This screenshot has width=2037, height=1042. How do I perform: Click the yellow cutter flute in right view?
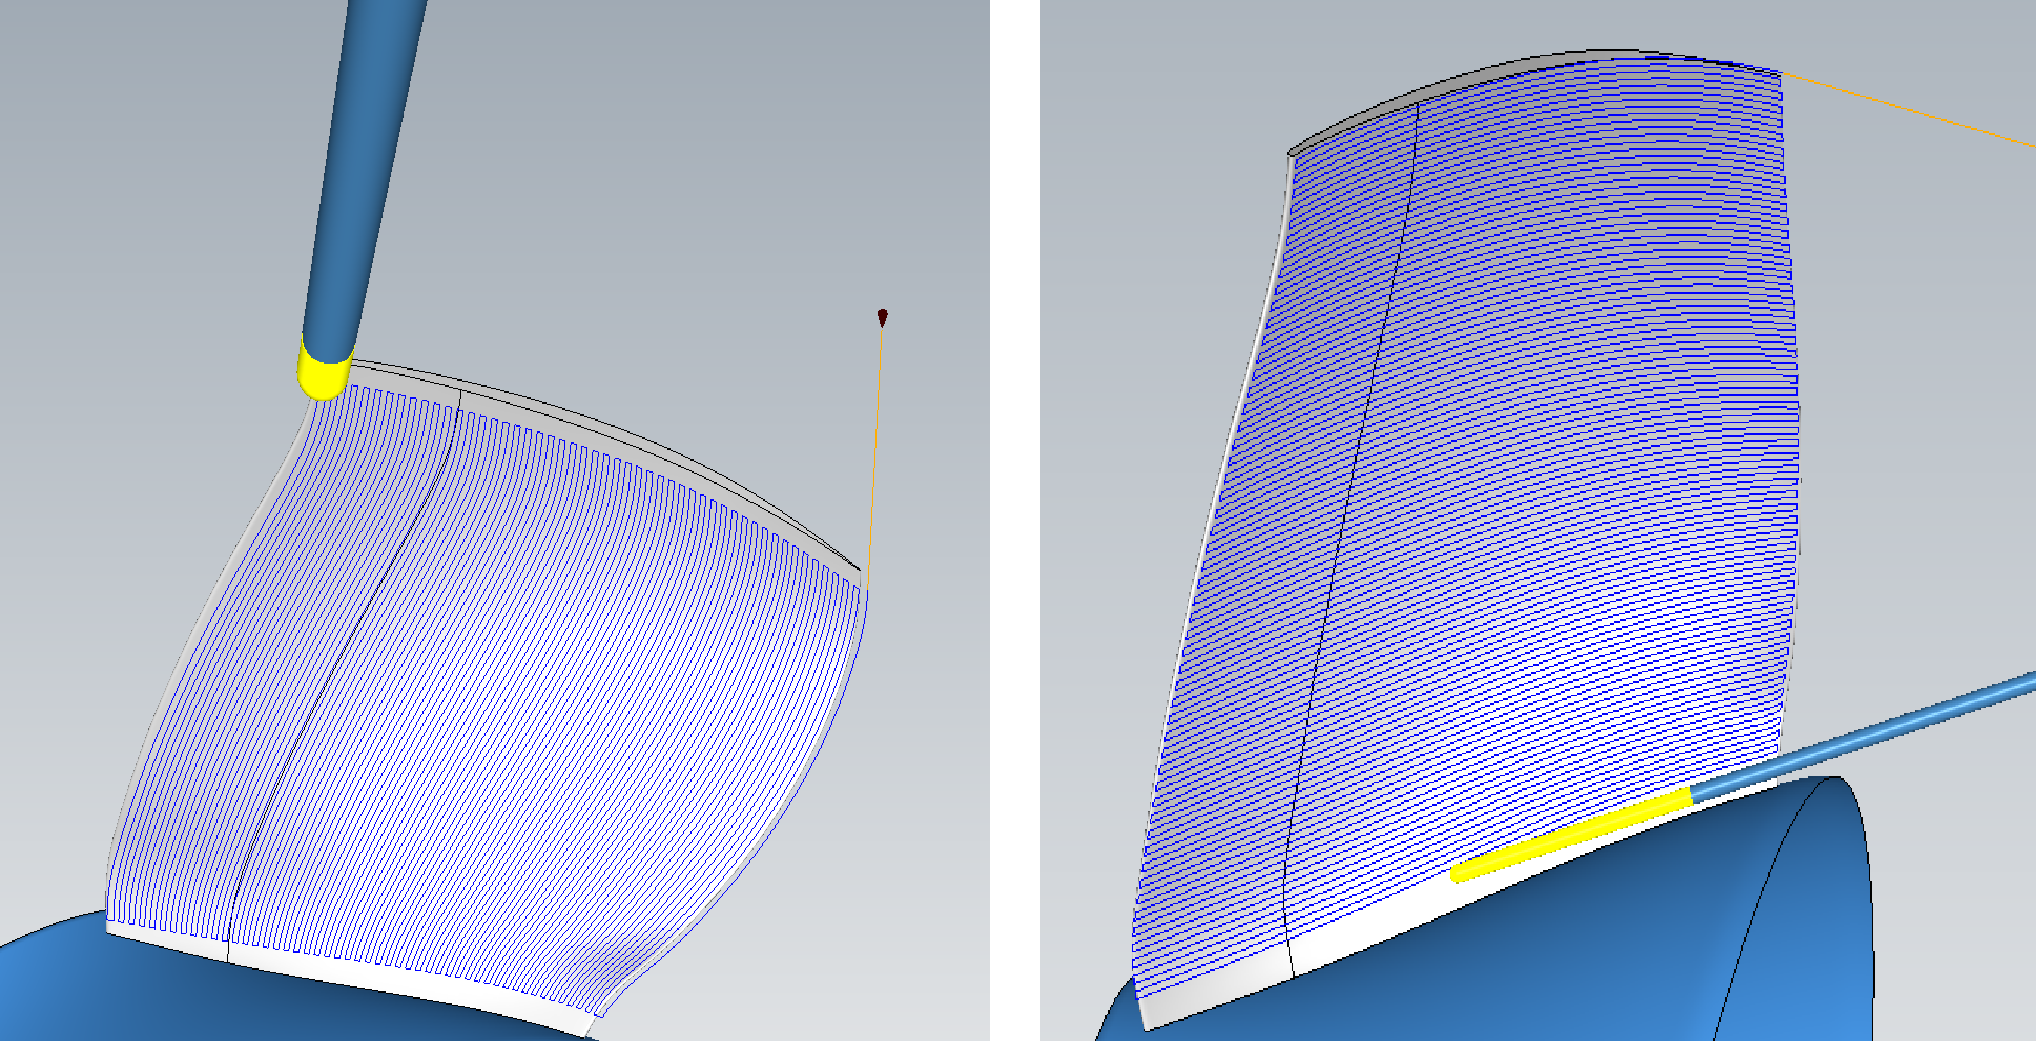coord(1570,835)
